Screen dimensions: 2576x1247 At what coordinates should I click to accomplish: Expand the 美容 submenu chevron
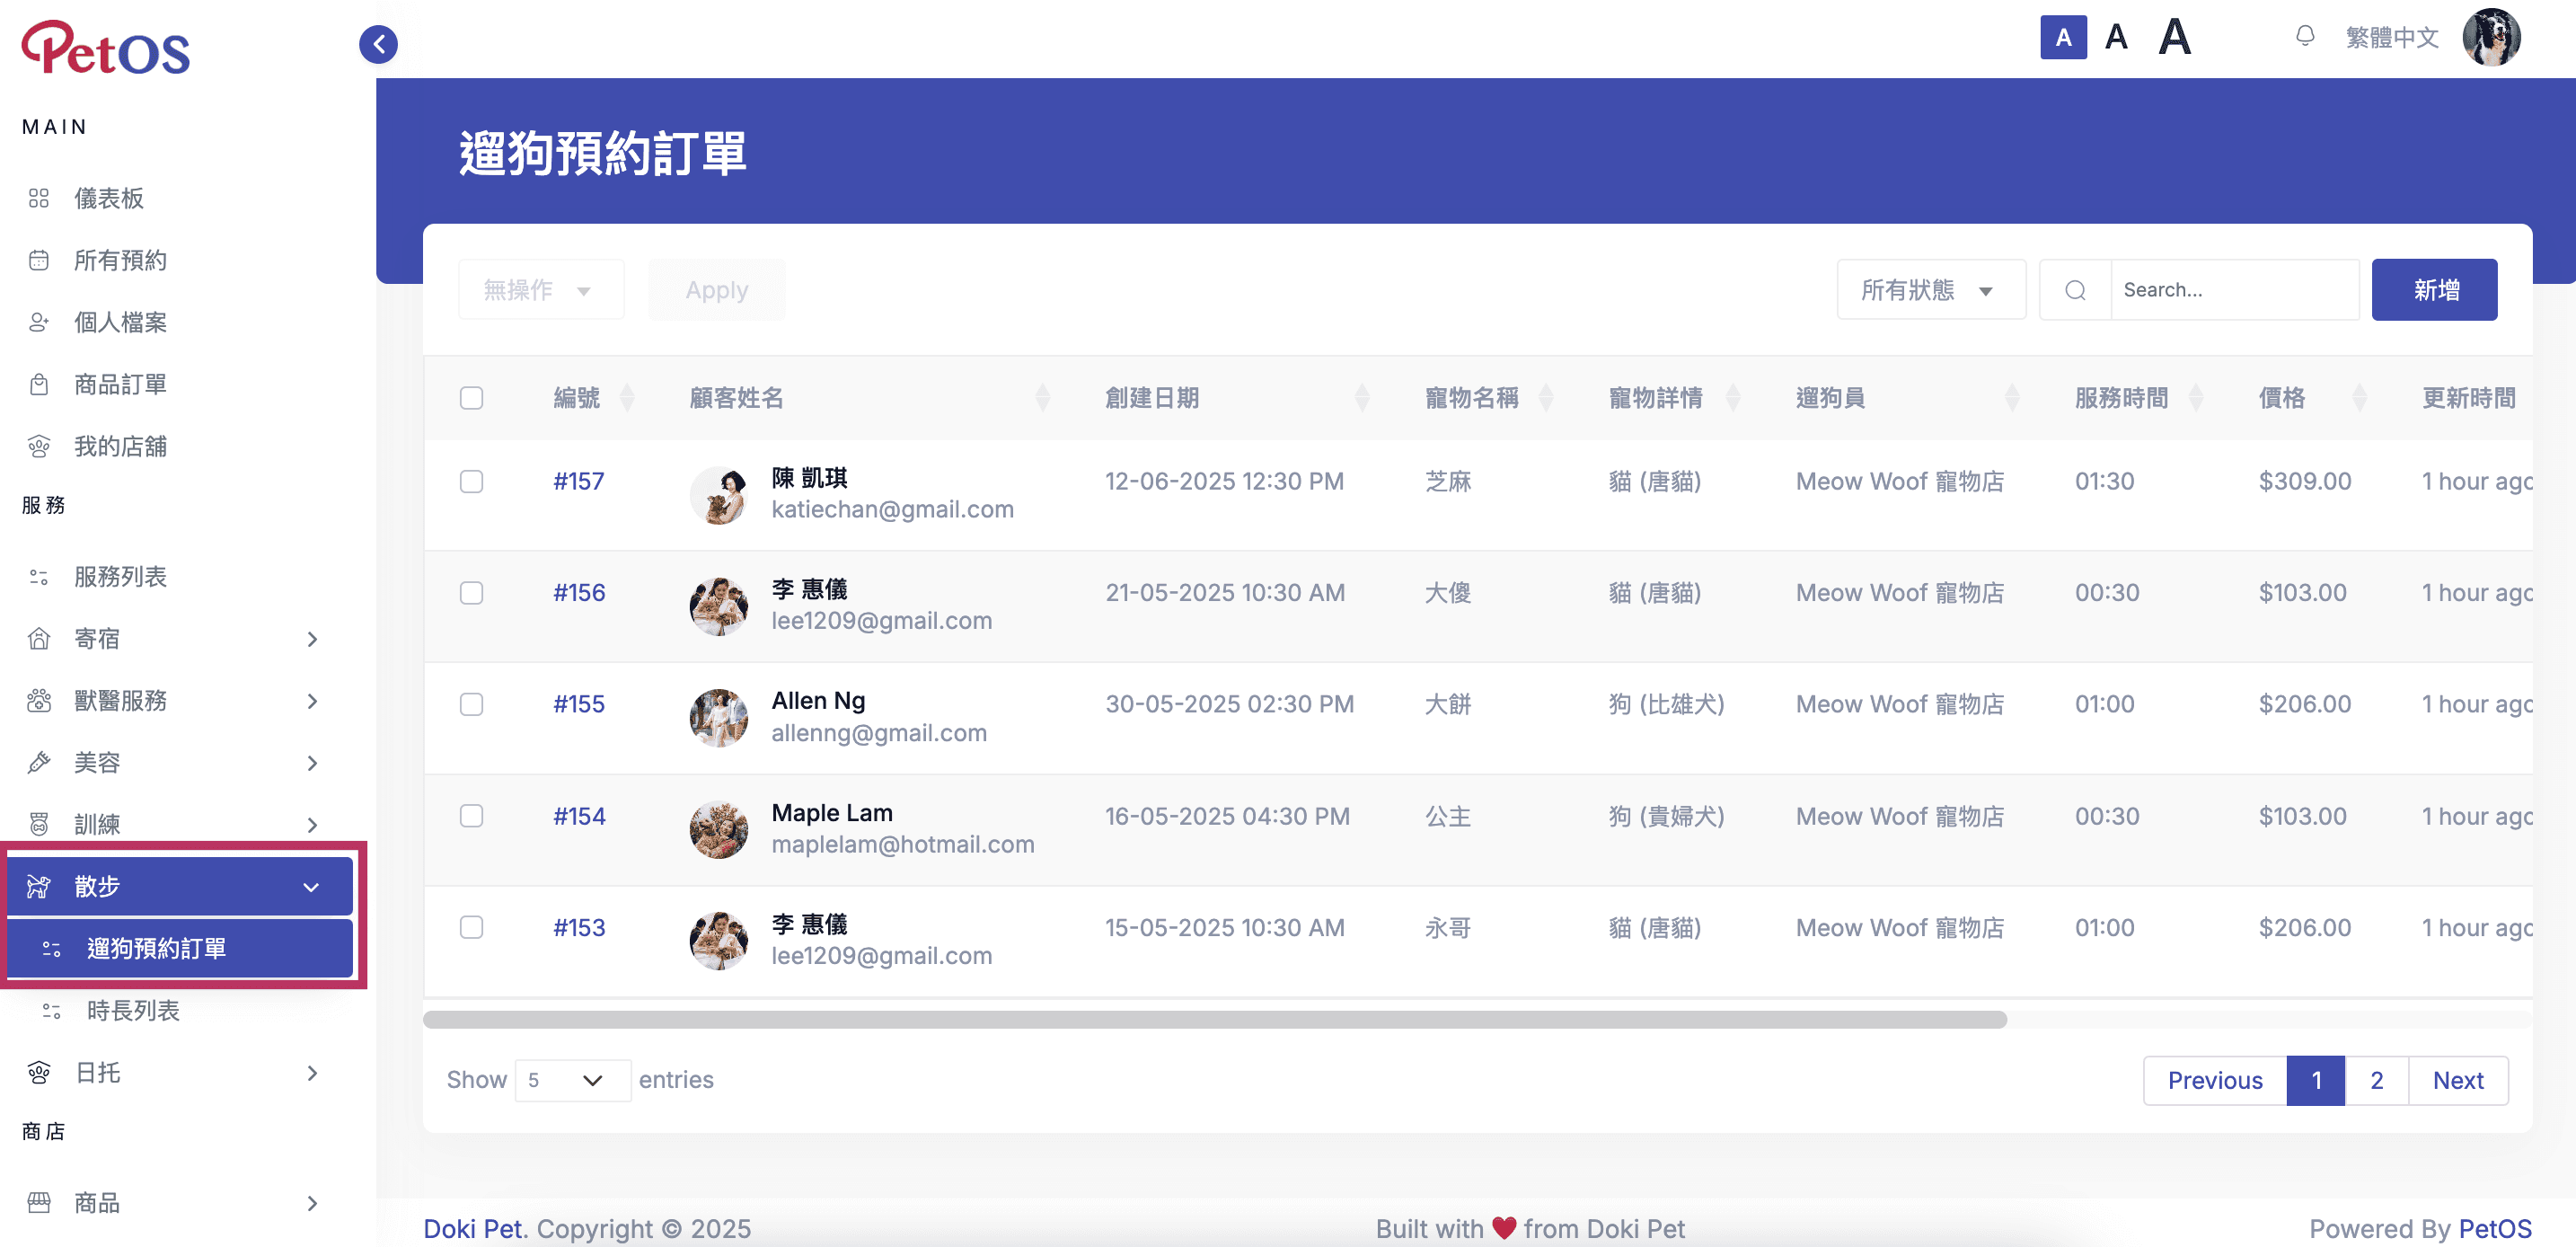click(x=312, y=763)
